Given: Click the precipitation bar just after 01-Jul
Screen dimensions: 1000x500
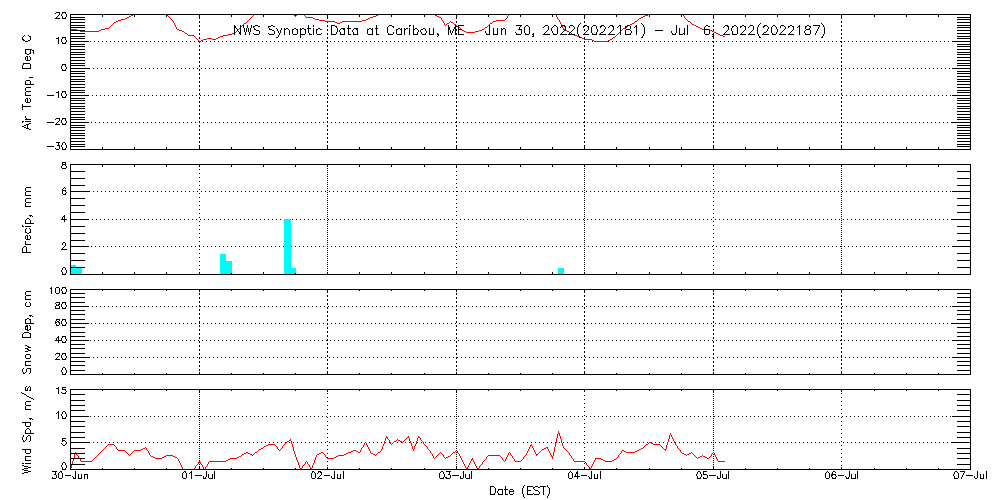Looking at the screenshot, I should tap(223, 264).
